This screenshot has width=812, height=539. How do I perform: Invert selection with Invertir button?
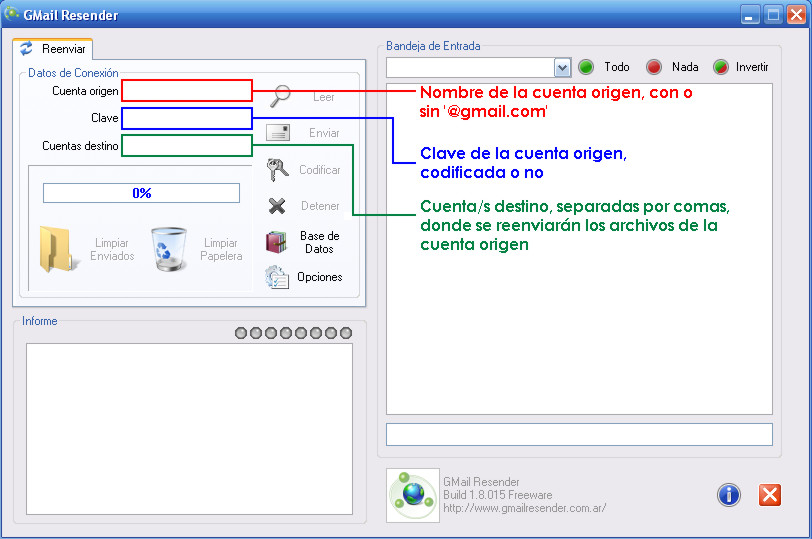(720, 67)
